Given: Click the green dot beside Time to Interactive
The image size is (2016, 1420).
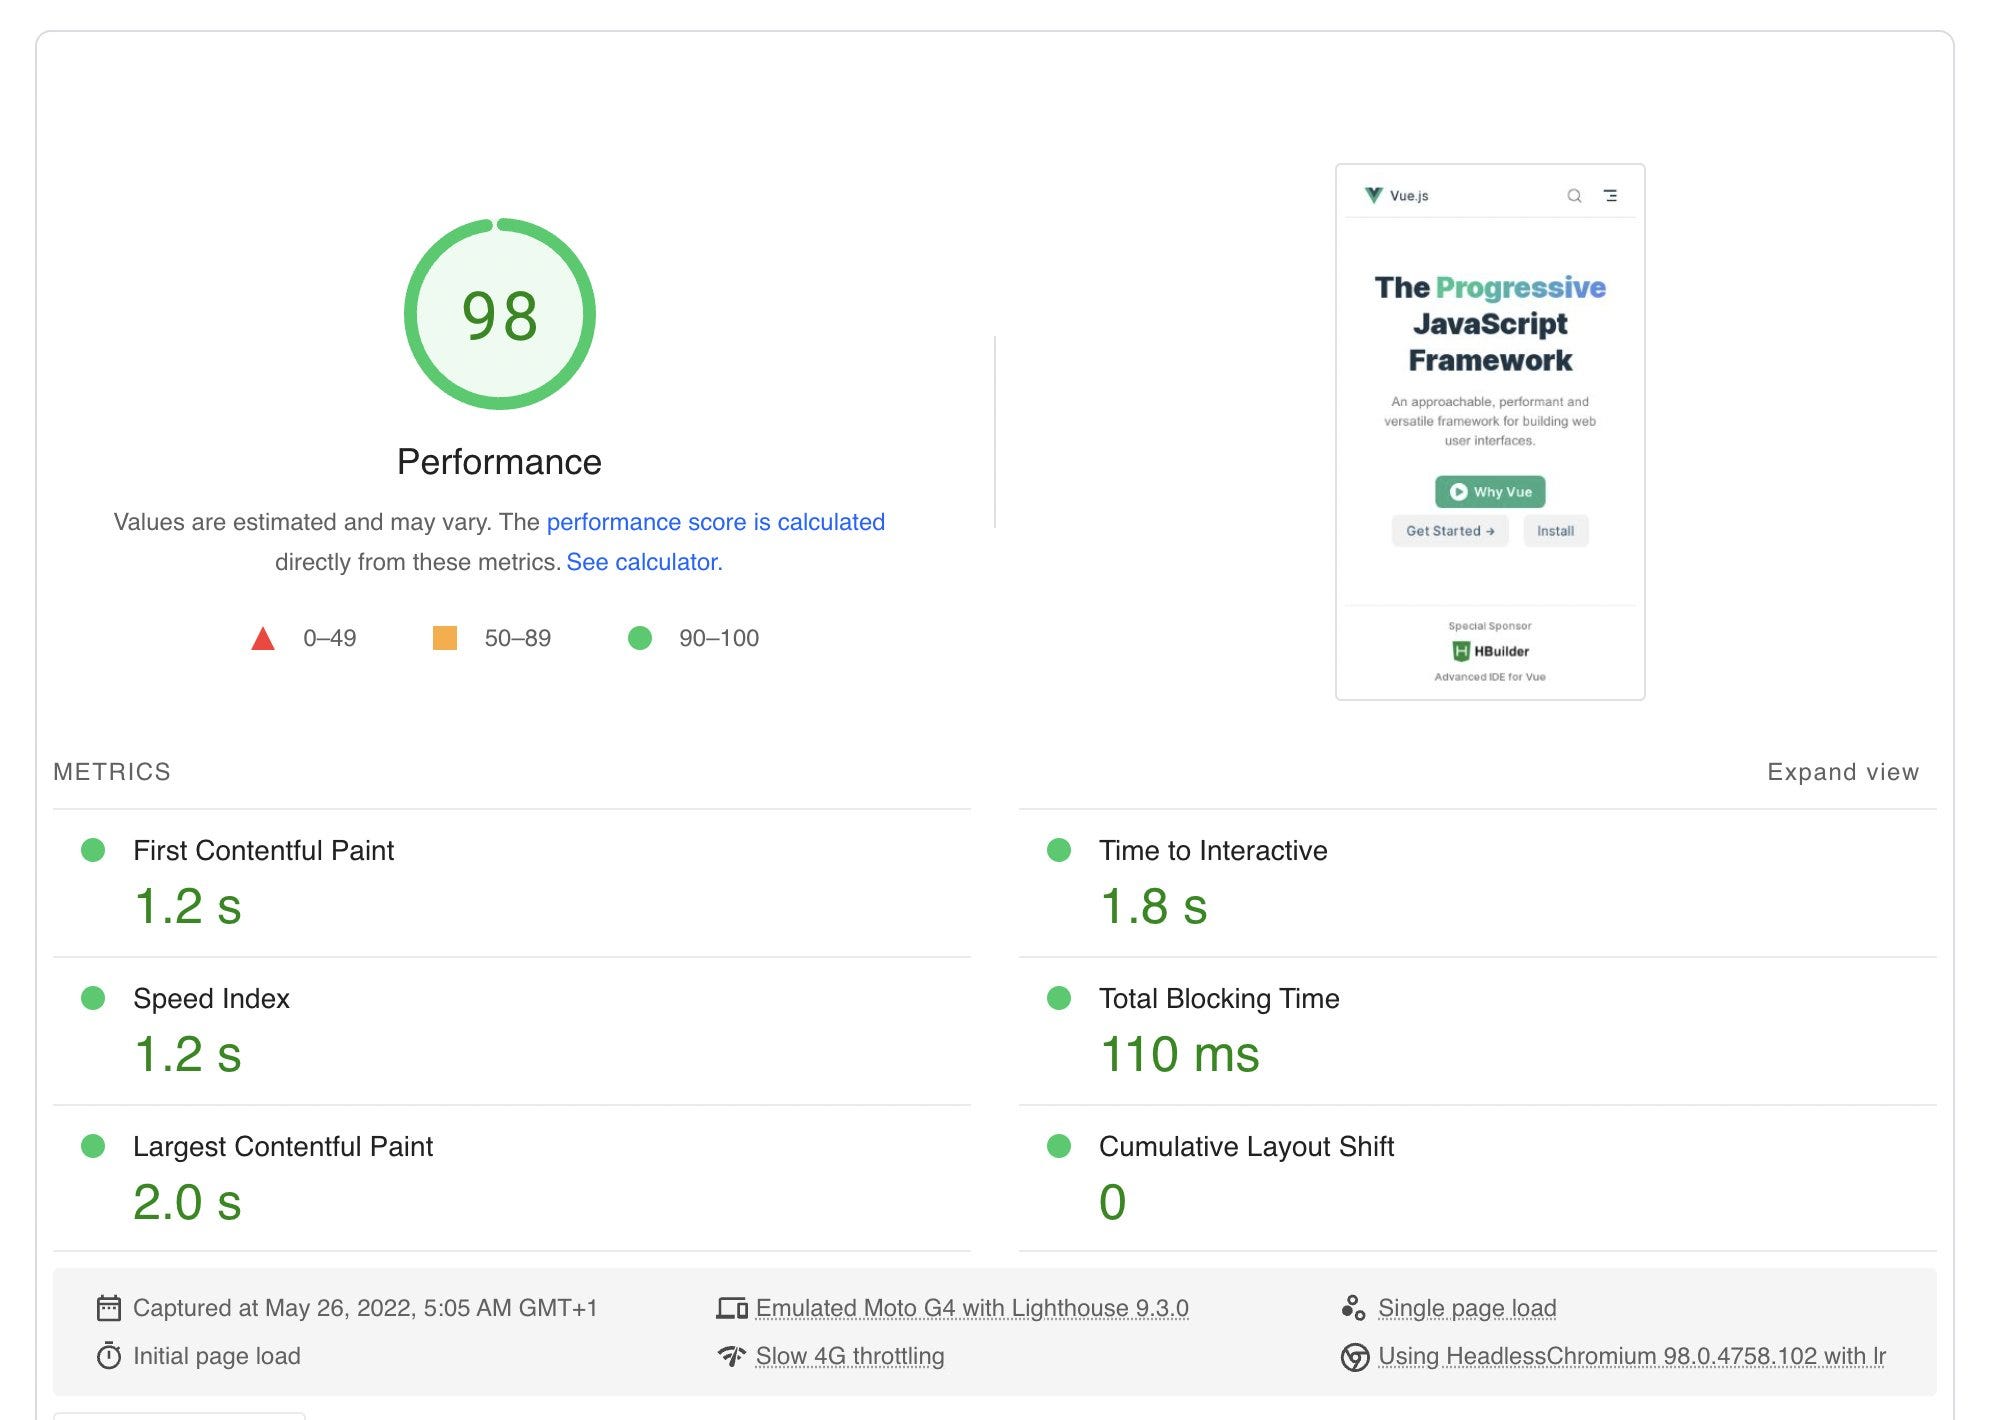Looking at the screenshot, I should pos(1059,850).
